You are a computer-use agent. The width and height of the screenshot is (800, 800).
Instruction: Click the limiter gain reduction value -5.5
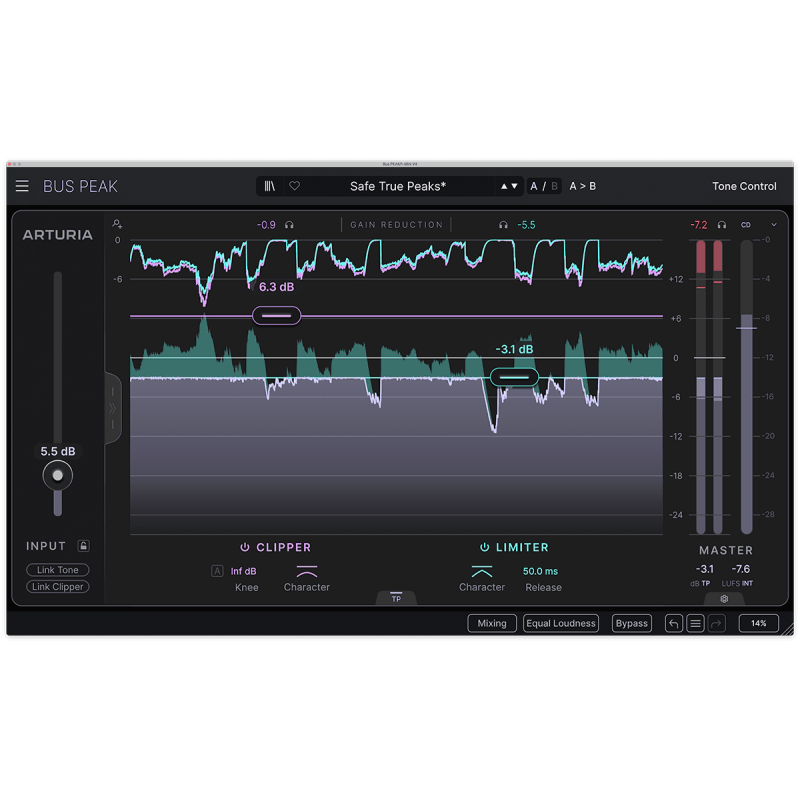(526, 225)
